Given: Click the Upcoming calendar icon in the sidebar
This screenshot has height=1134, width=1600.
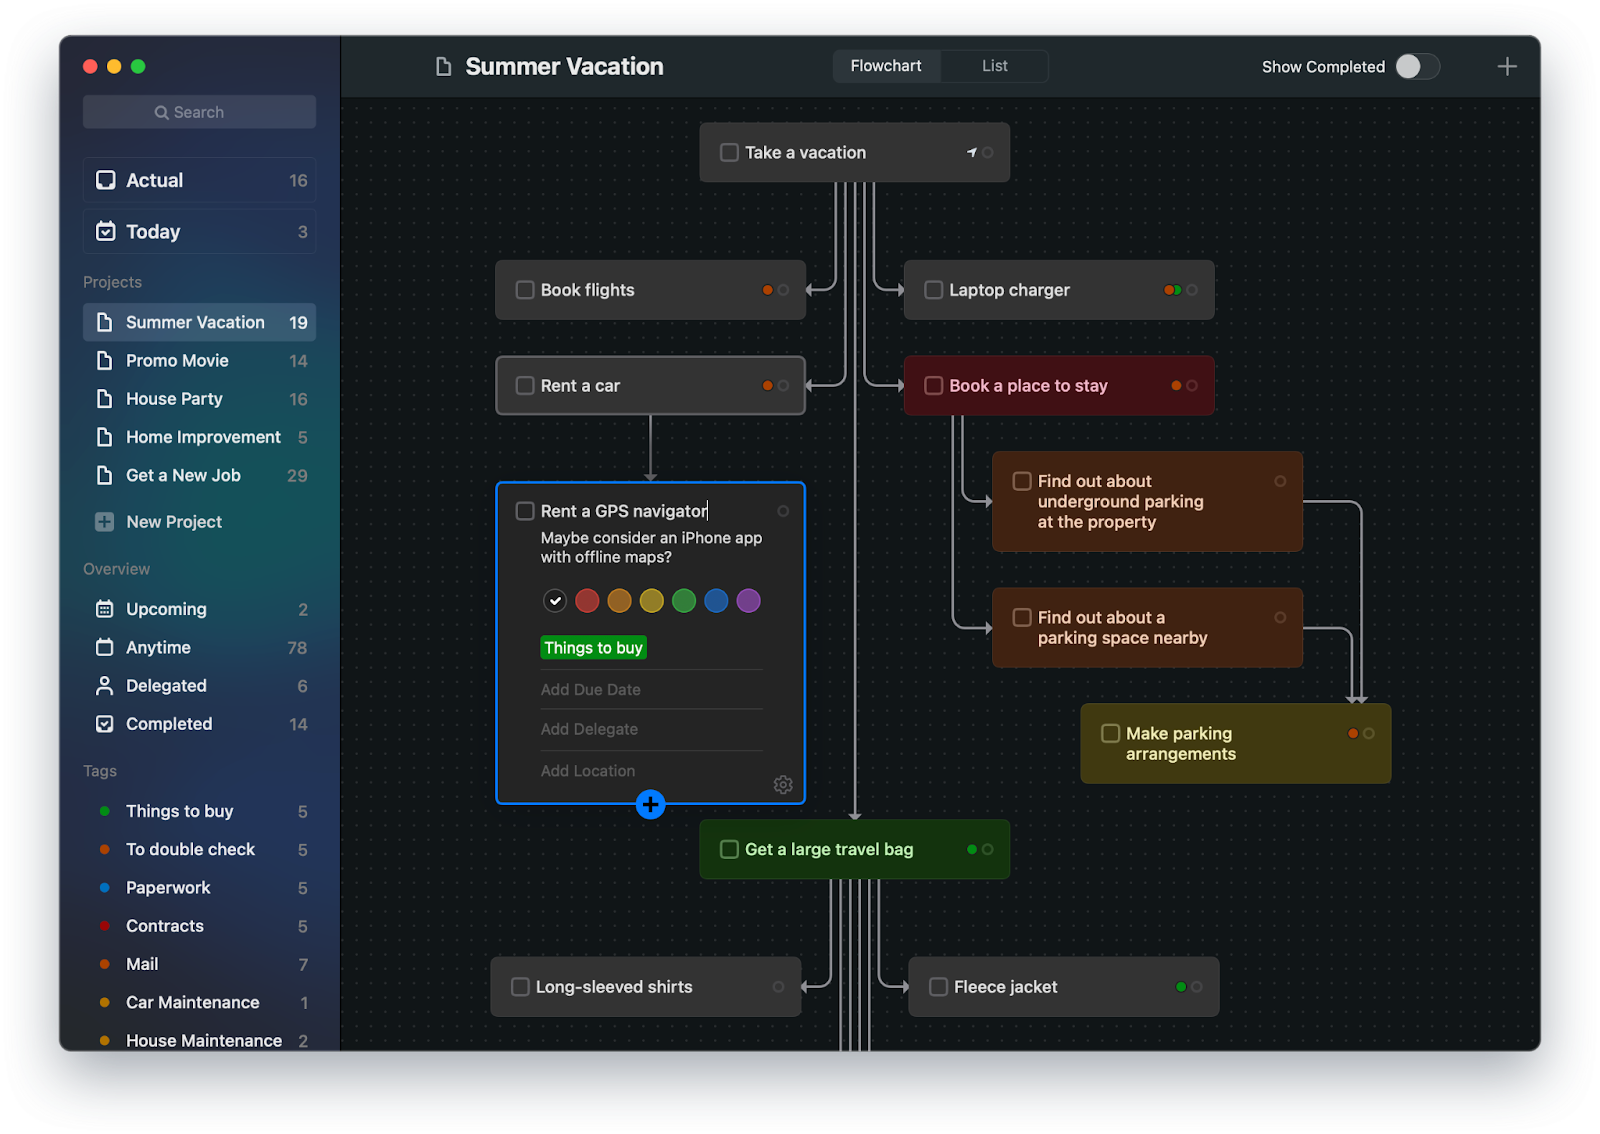Looking at the screenshot, I should click(x=105, y=608).
